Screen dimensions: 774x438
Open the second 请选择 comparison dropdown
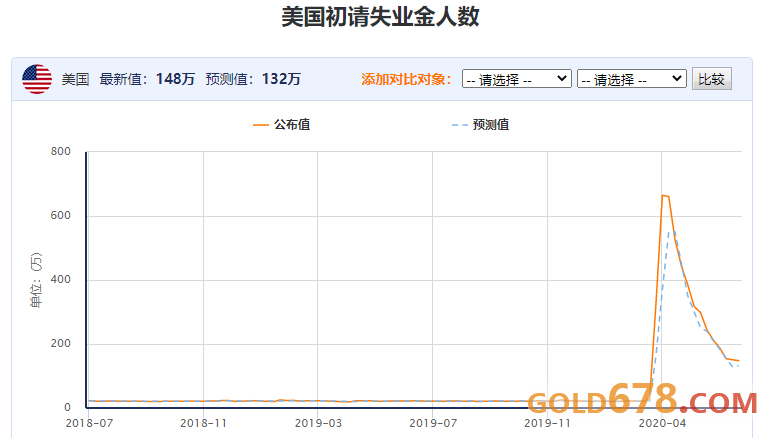pyautogui.click(x=631, y=79)
